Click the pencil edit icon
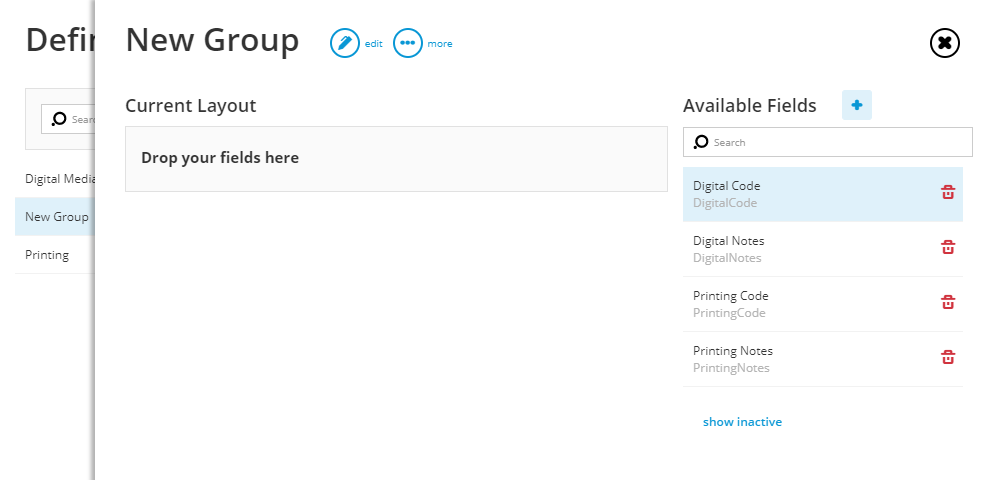This screenshot has width=985, height=480. pyautogui.click(x=345, y=43)
